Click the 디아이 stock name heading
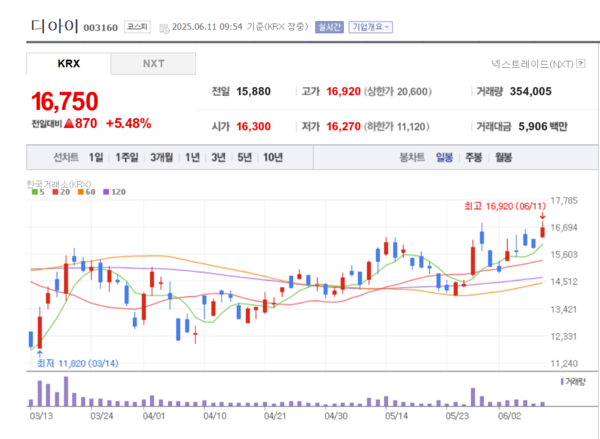The width and height of the screenshot is (600, 439). [55, 26]
